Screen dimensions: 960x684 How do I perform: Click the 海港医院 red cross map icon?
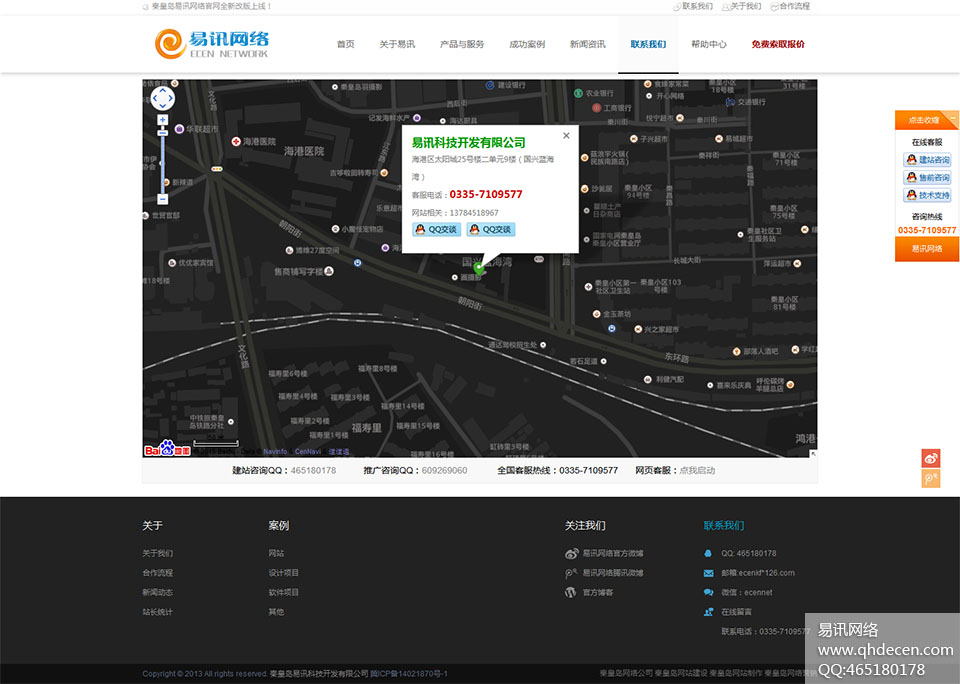236,141
